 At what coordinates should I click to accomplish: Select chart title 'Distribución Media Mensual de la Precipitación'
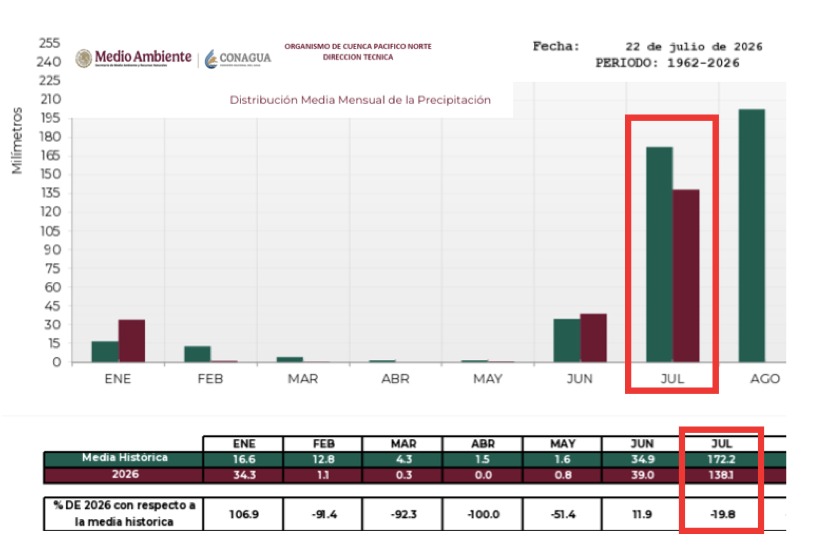(360, 100)
